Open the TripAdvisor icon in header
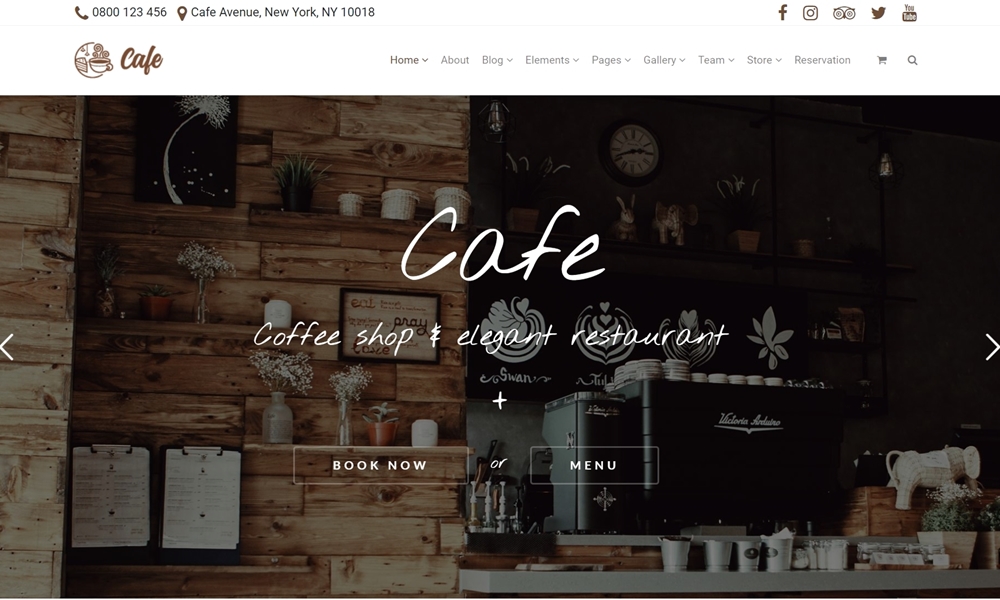Viewport: 1000px width, 600px height. pos(844,13)
